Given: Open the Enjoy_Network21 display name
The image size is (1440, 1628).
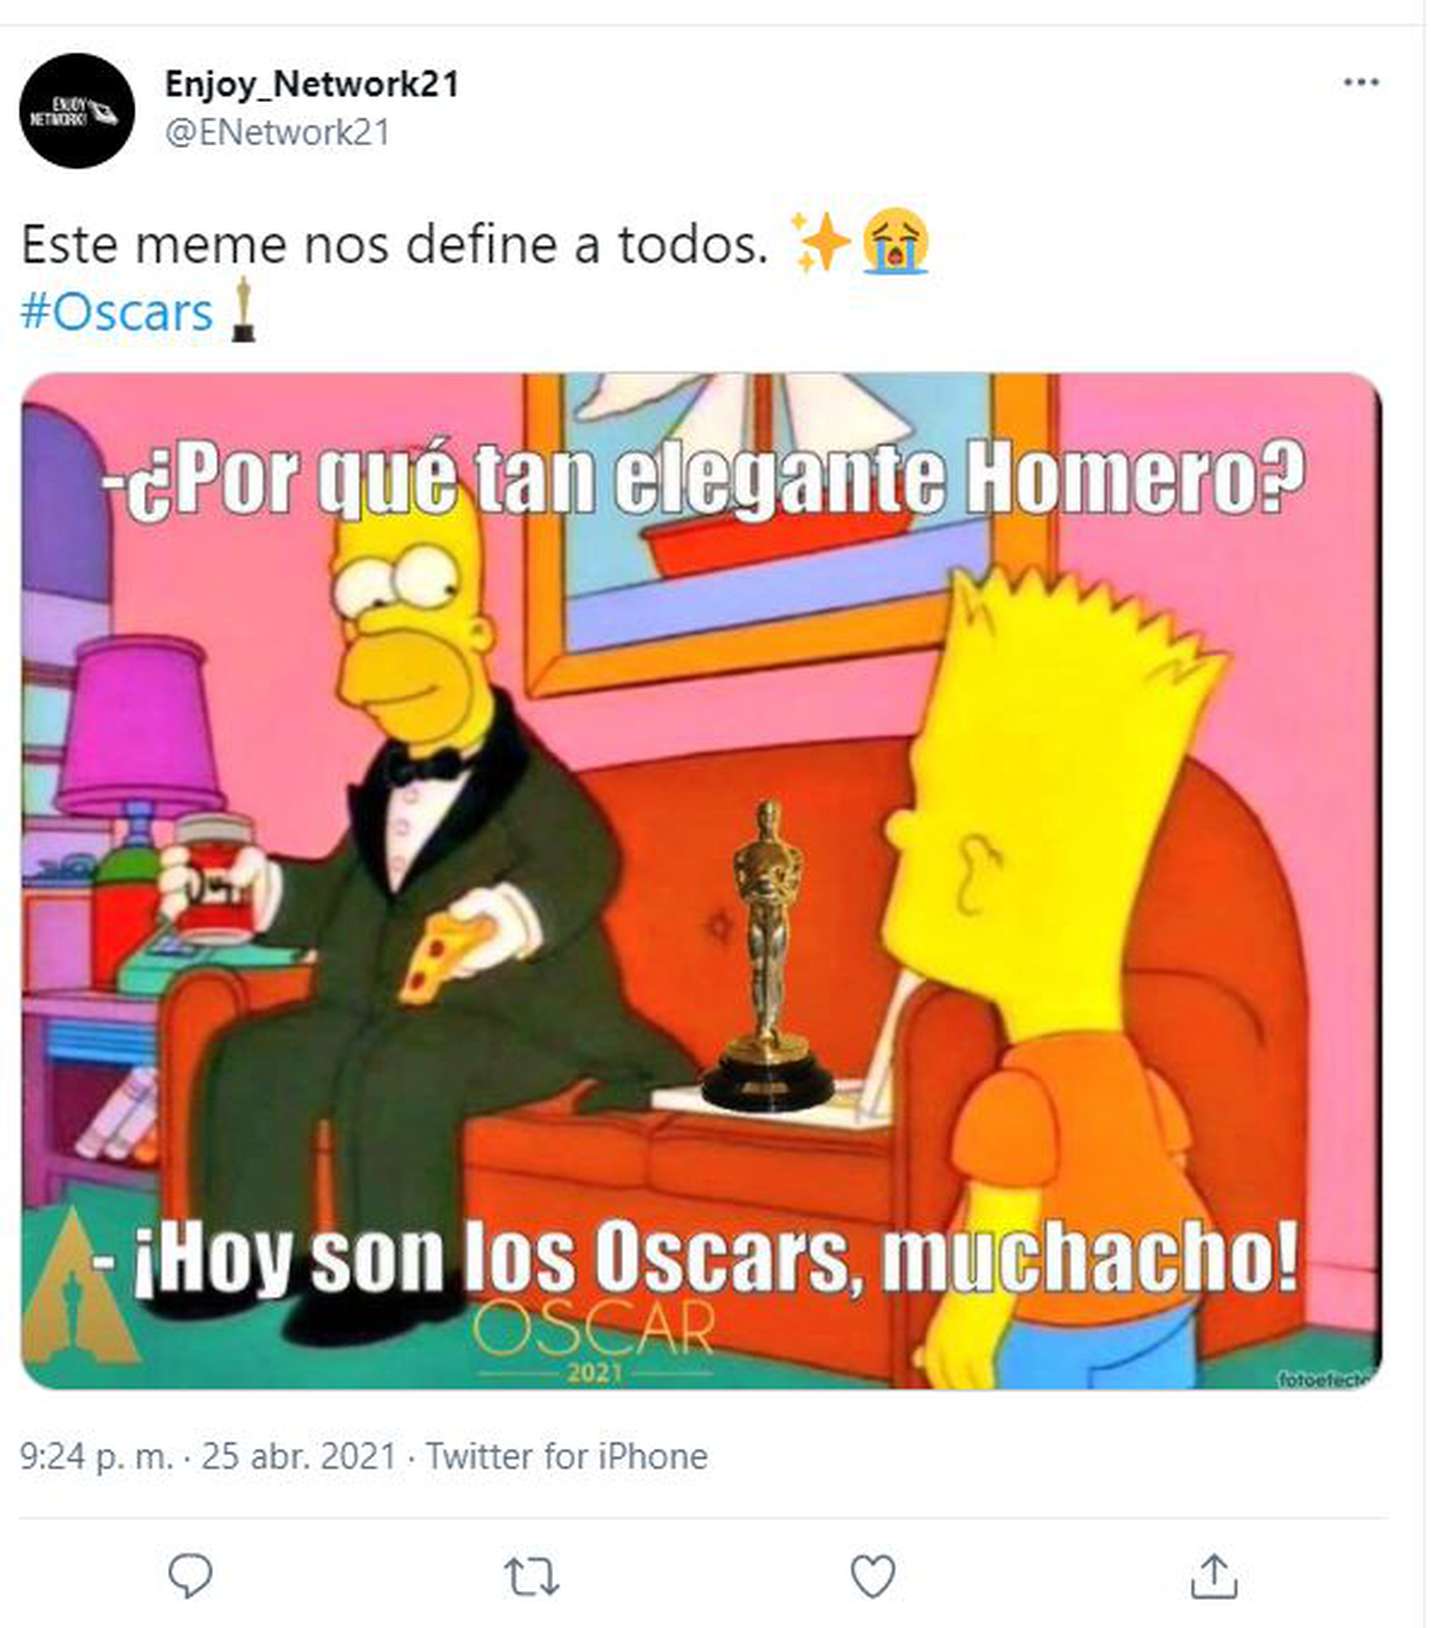Looking at the screenshot, I should pyautogui.click(x=311, y=84).
